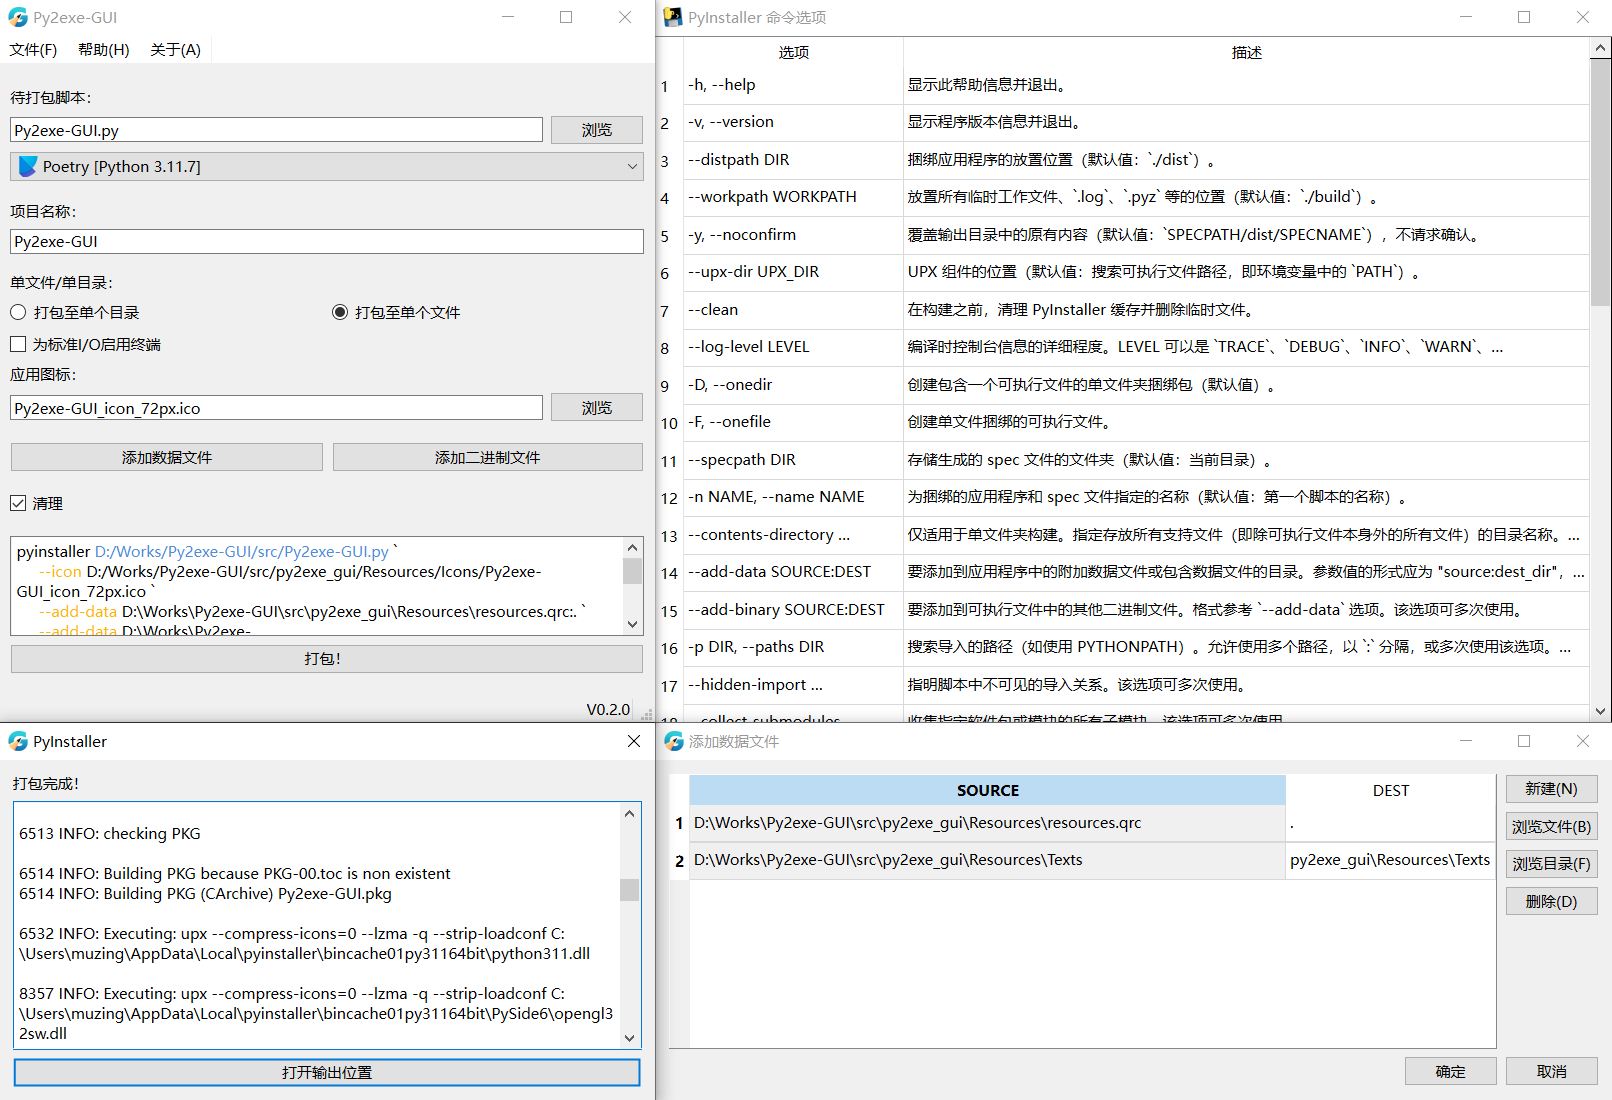This screenshot has width=1612, height=1100.
Task: Close the PyInstaller output dialog
Action: [x=633, y=742]
